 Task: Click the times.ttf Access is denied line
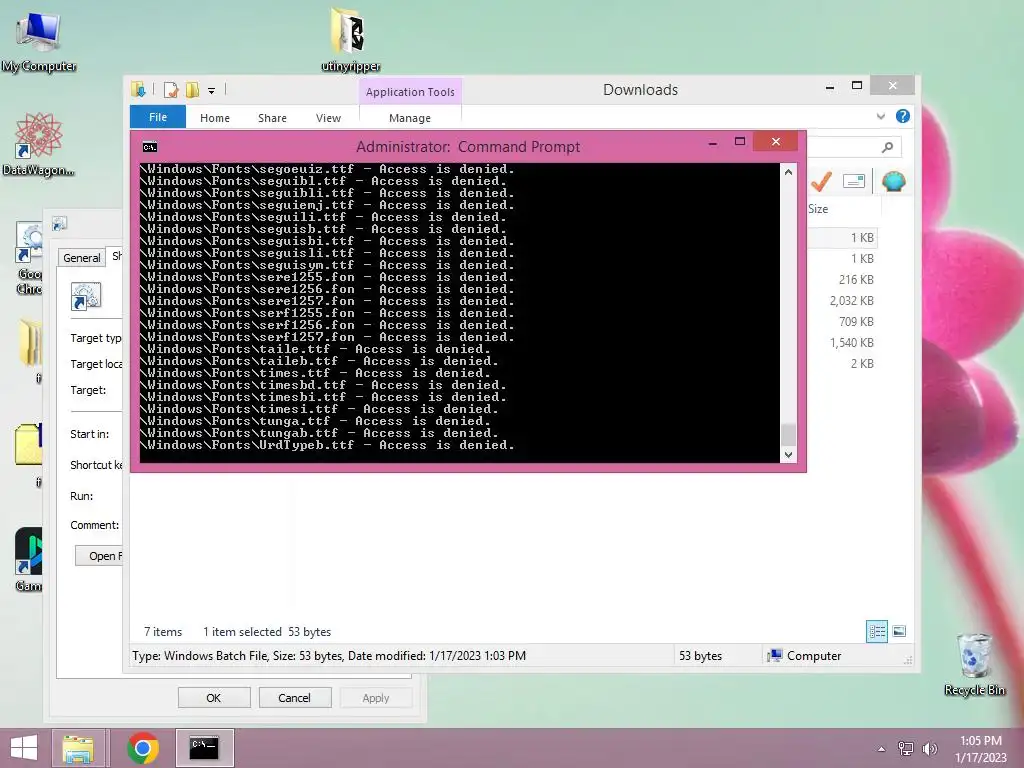pos(315,373)
